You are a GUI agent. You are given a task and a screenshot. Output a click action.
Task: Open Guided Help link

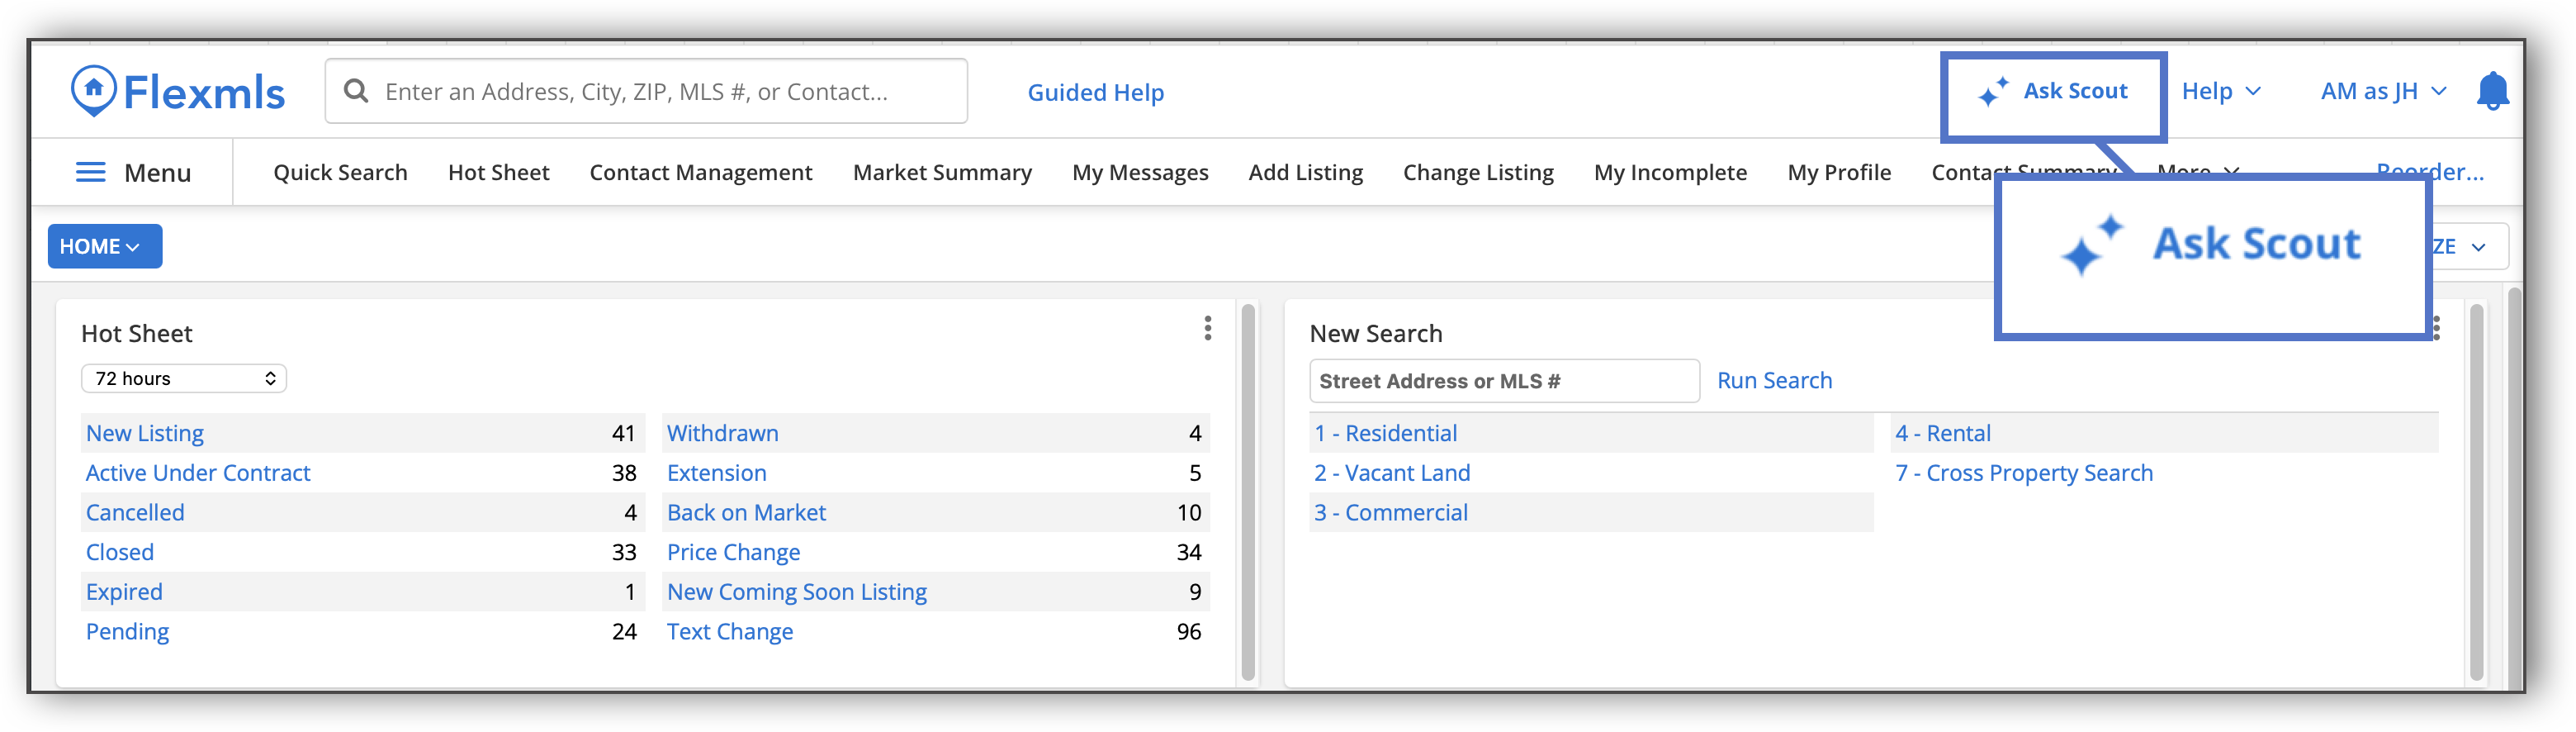coord(1095,92)
